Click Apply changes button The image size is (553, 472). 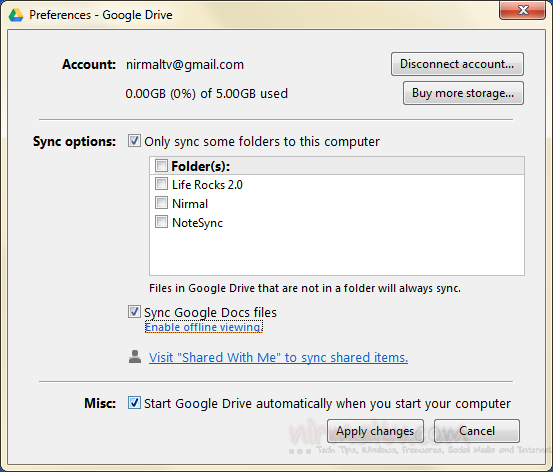[375, 431]
